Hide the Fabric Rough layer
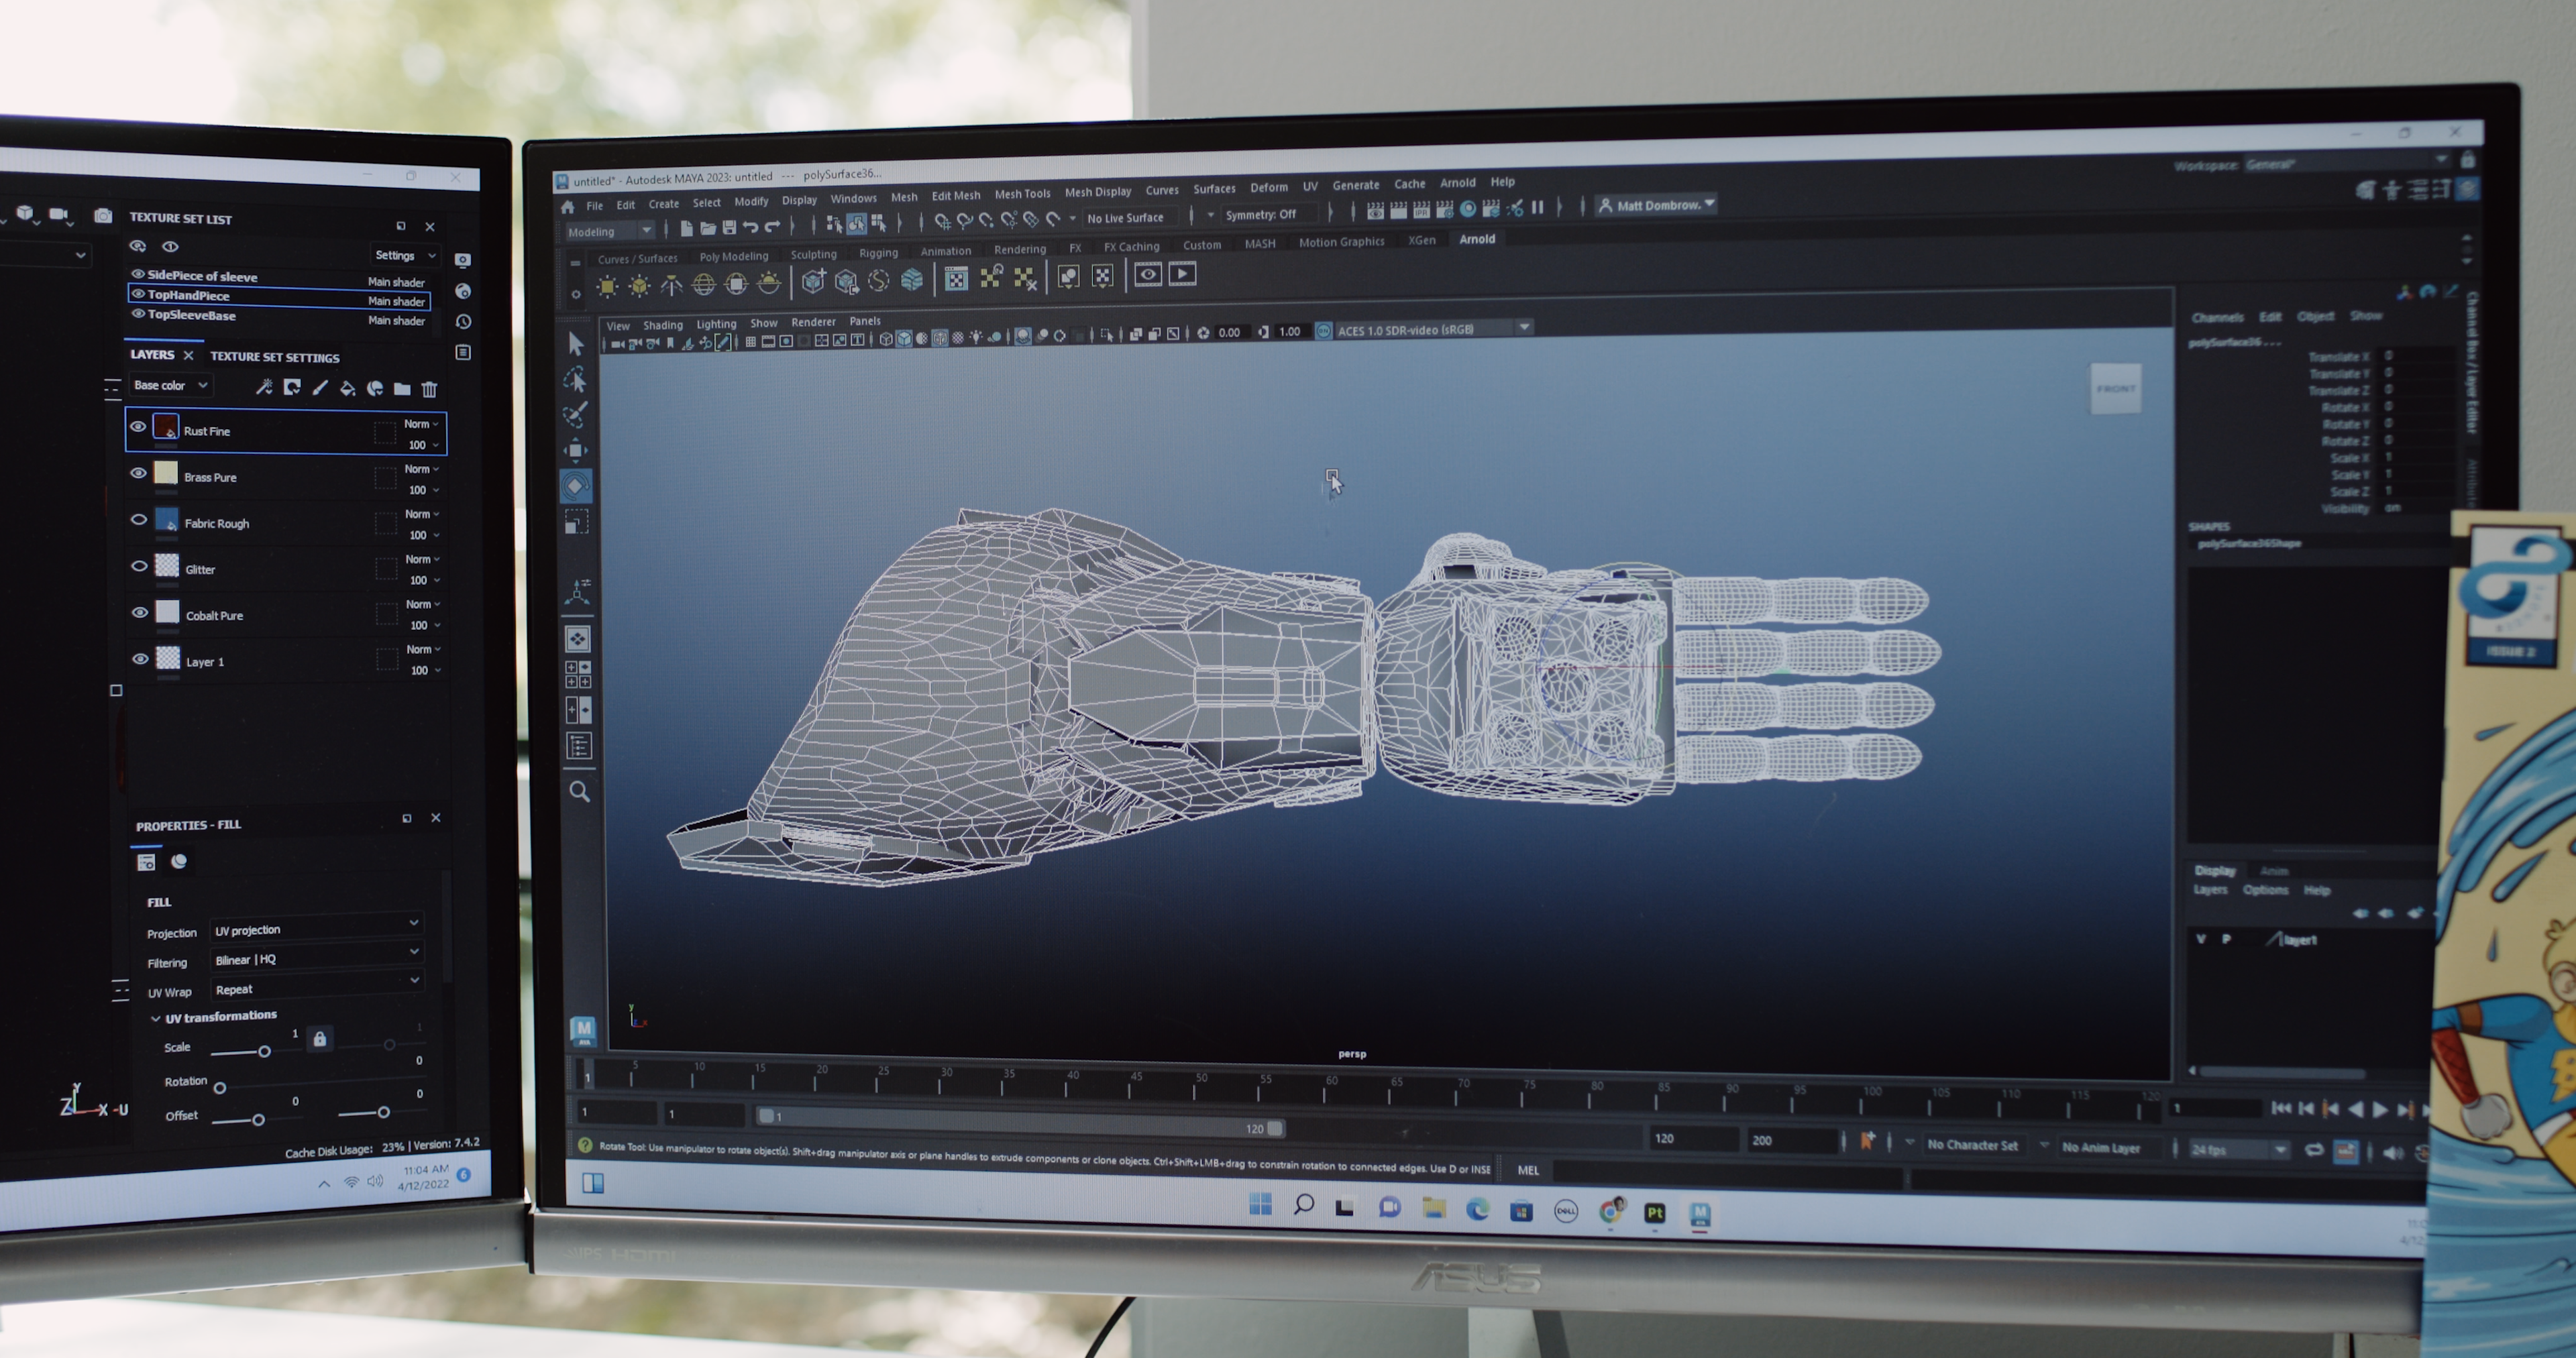Viewport: 2576px width, 1358px height. (139, 519)
